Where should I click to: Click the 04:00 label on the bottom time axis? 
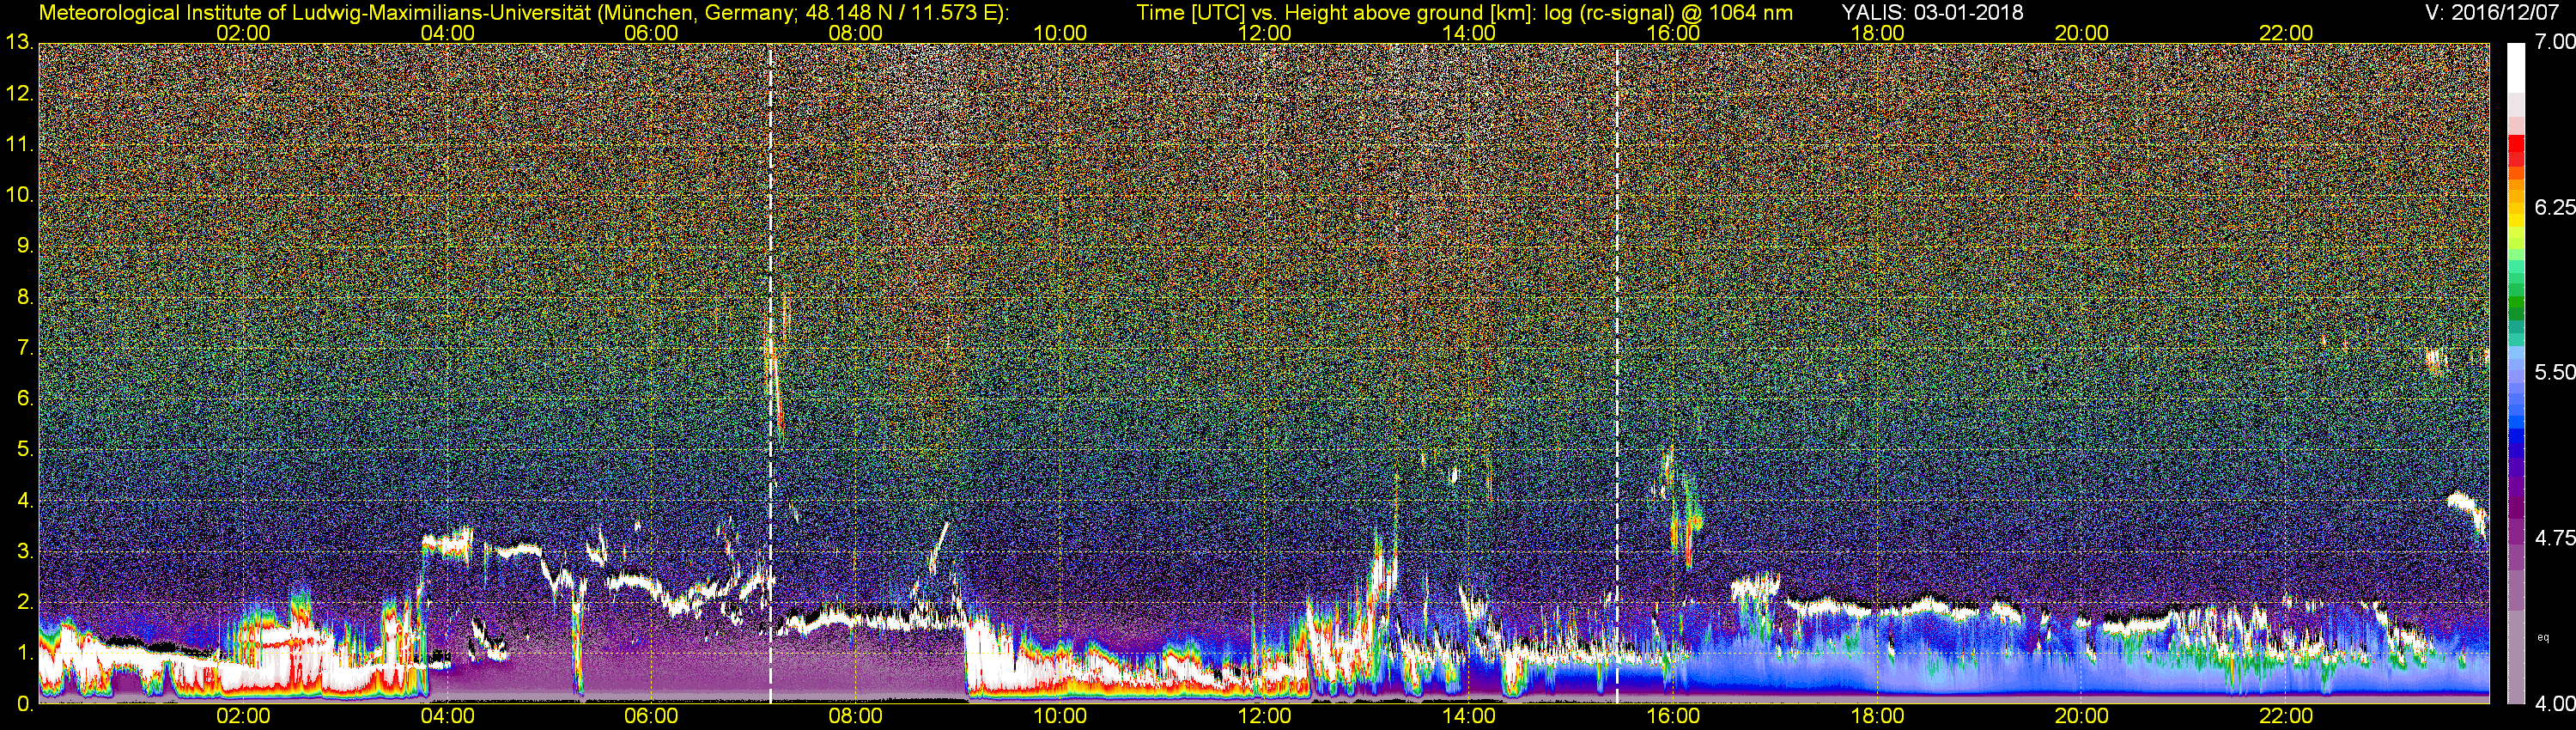[x=447, y=717]
